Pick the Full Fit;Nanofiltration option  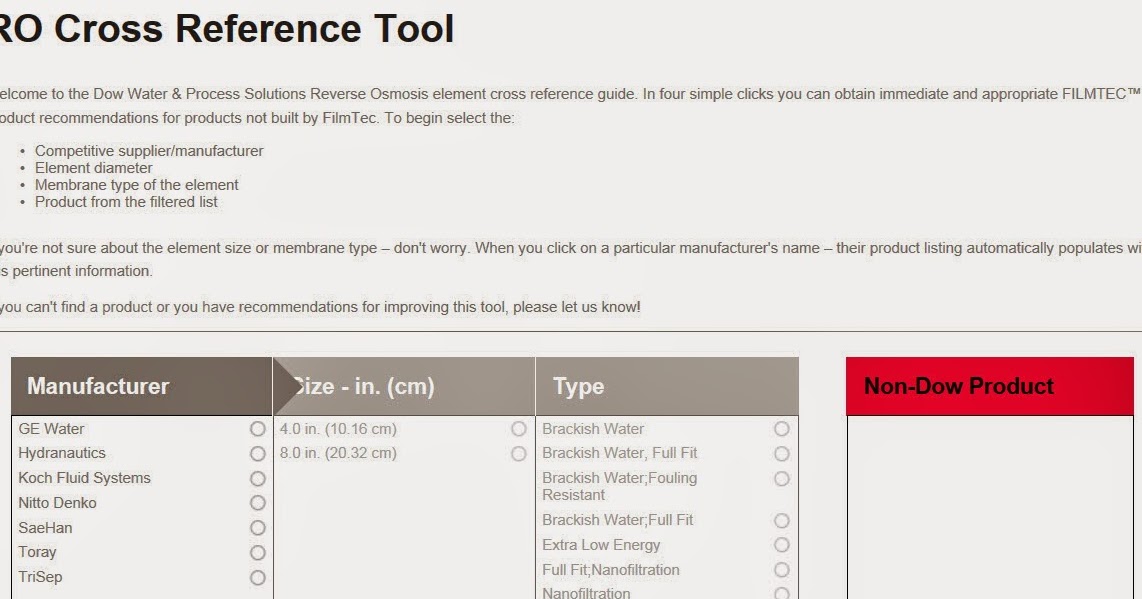coord(782,570)
